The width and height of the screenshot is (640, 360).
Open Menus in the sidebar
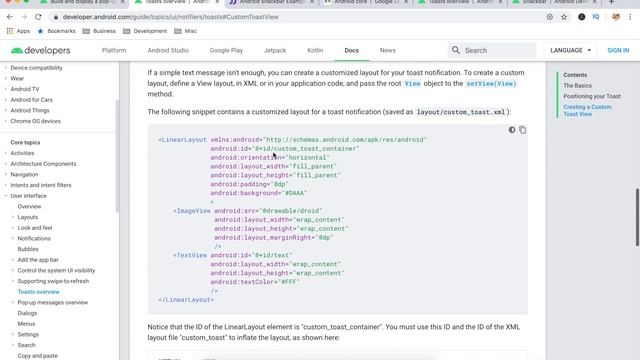[26, 324]
